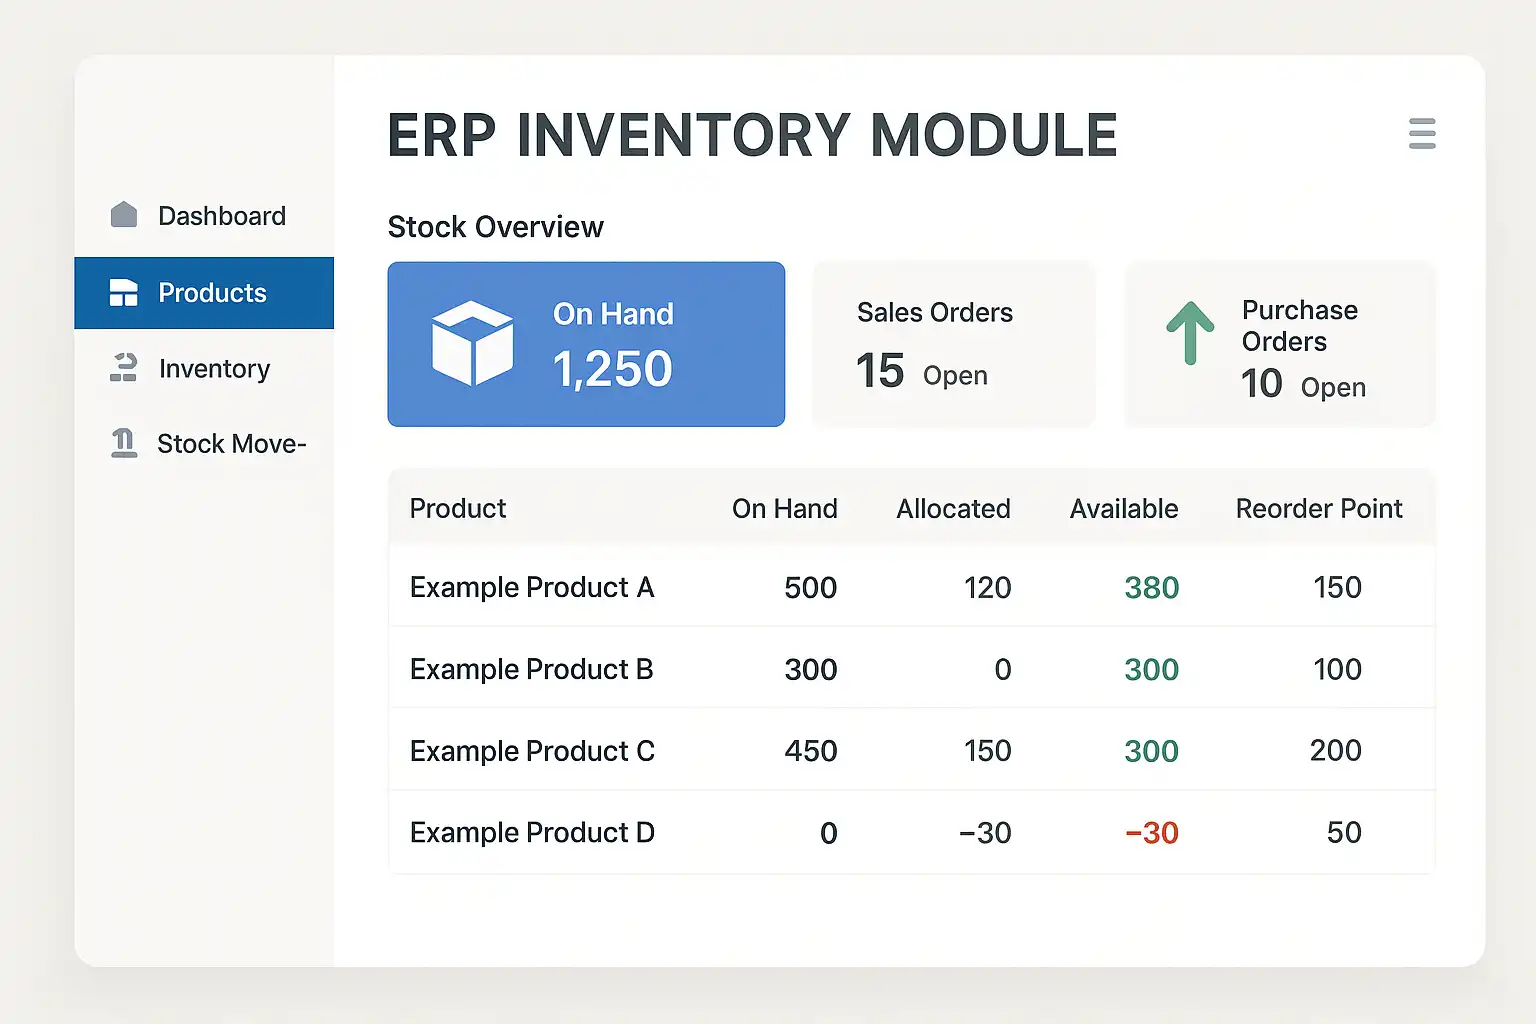Click the green up arrow icon

1190,333
